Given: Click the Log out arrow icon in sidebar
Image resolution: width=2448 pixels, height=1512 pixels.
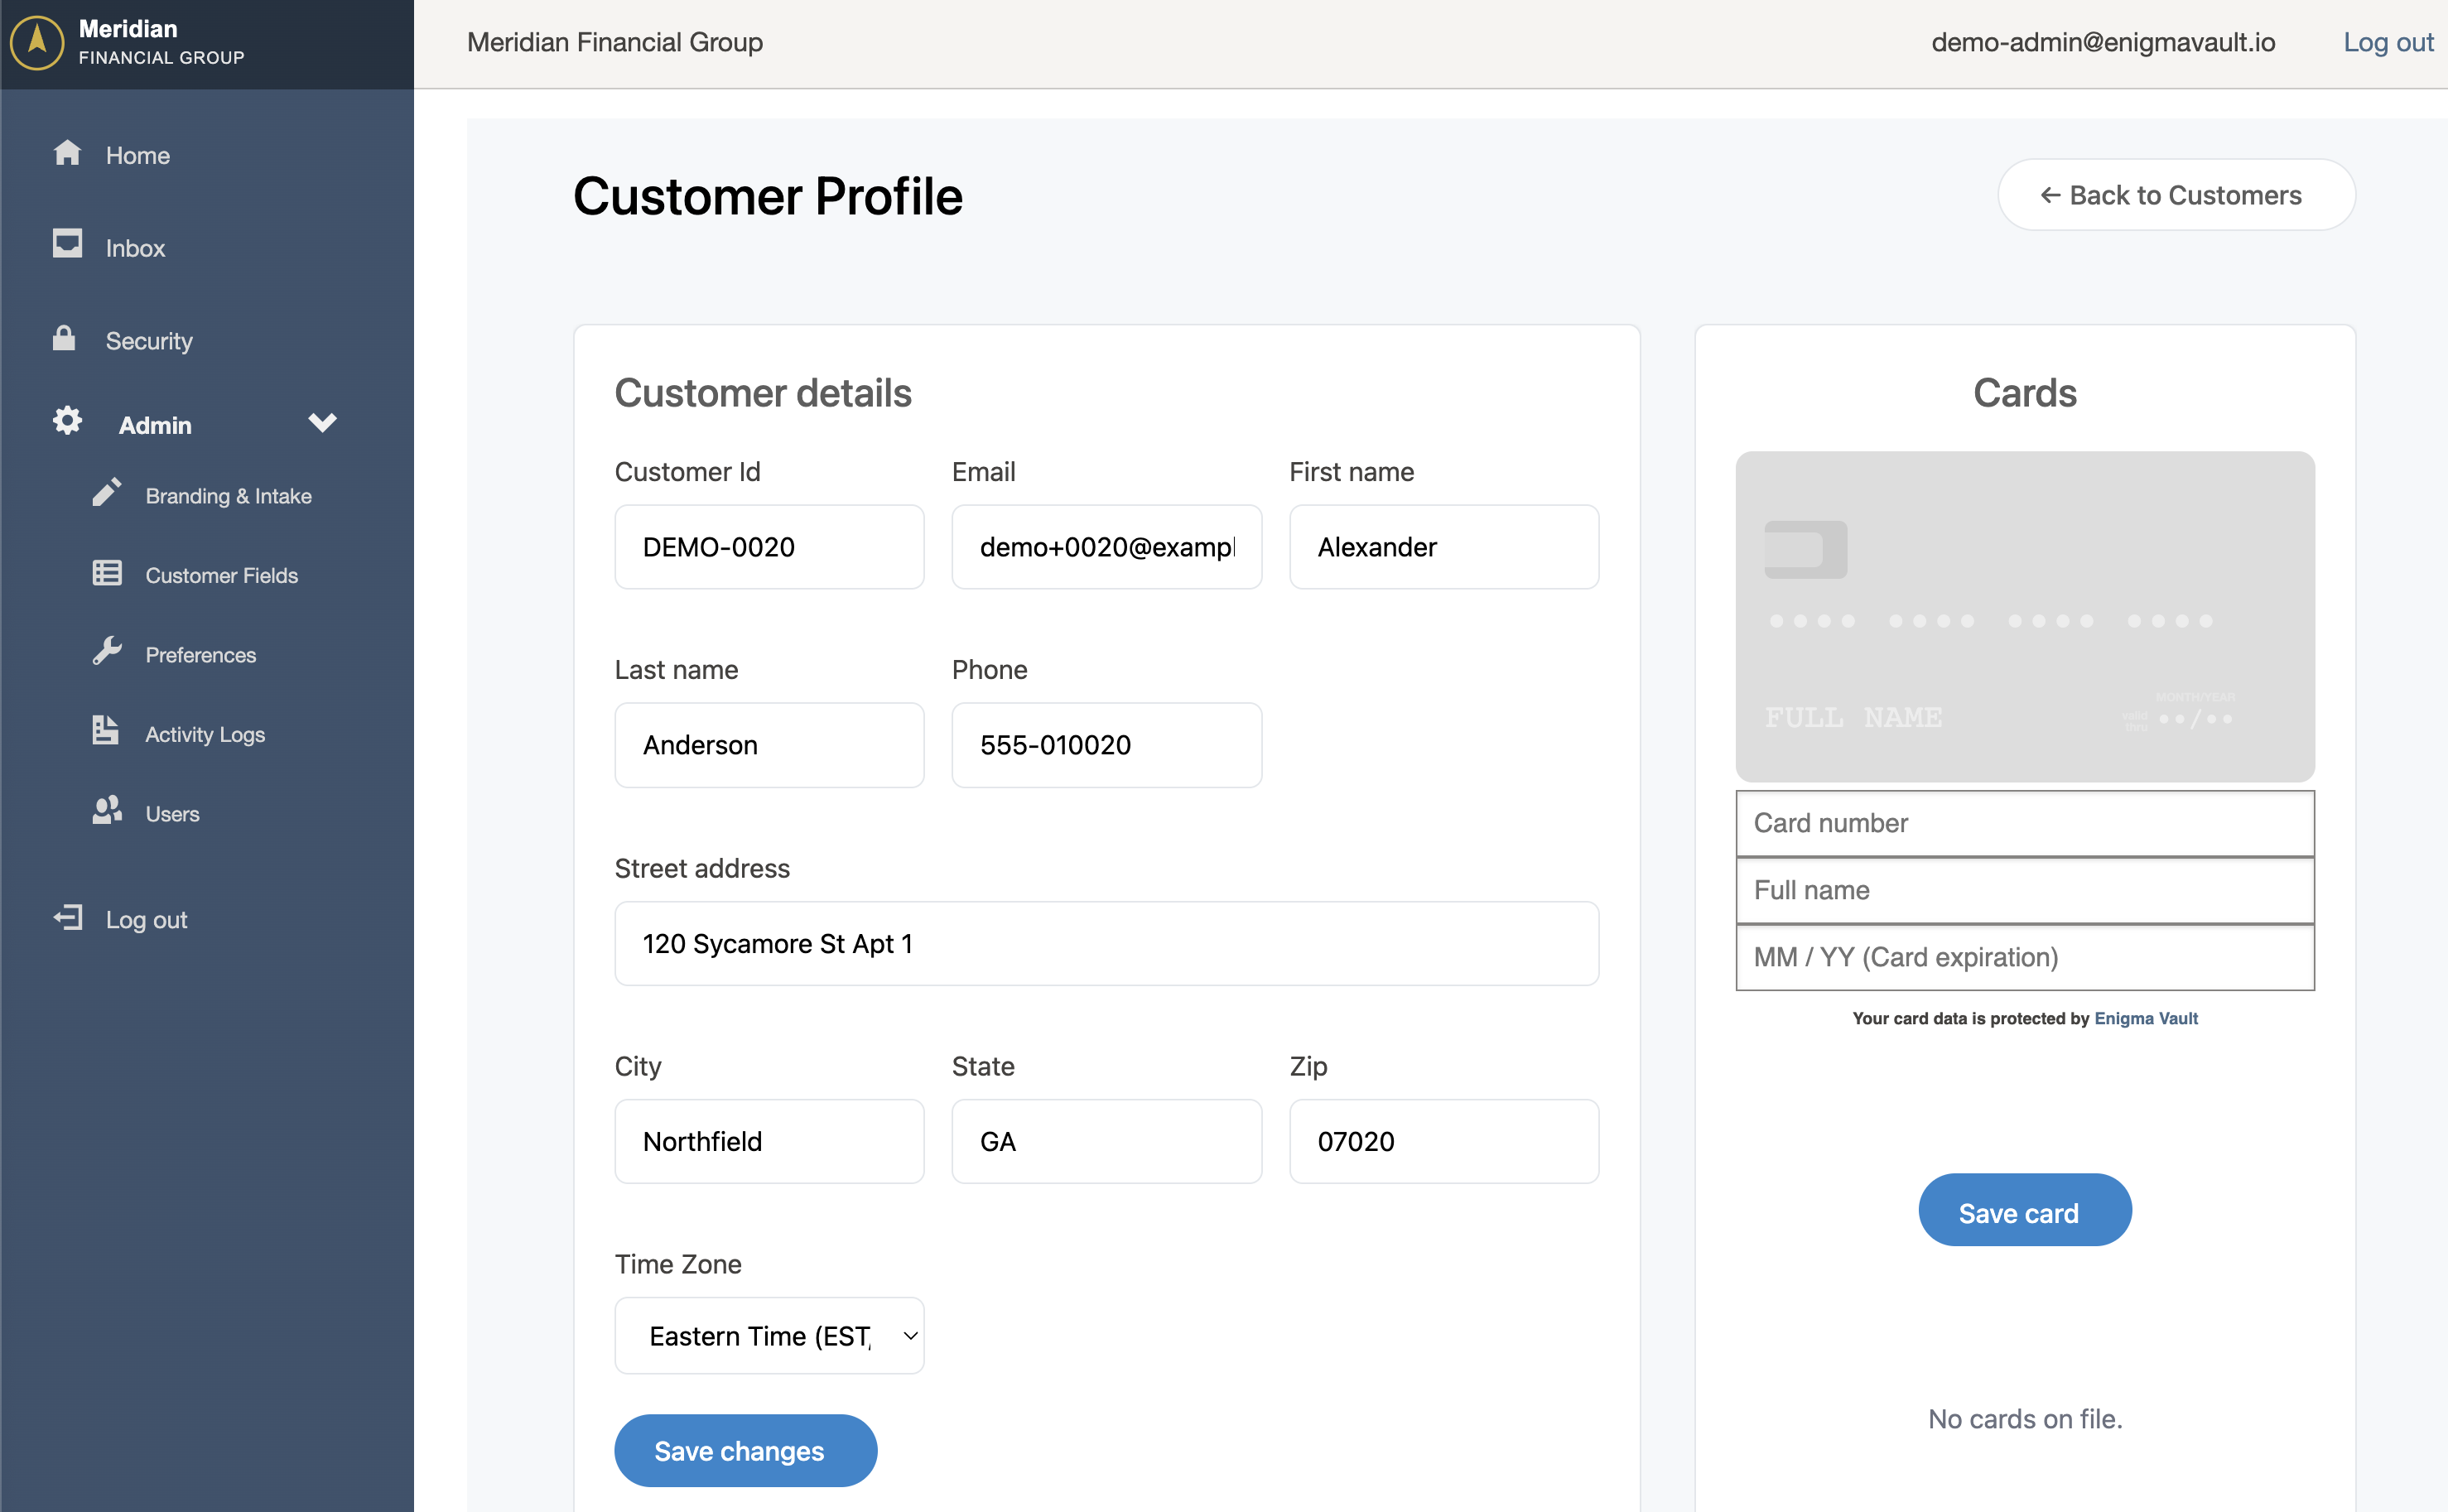Looking at the screenshot, I should click(x=66, y=917).
